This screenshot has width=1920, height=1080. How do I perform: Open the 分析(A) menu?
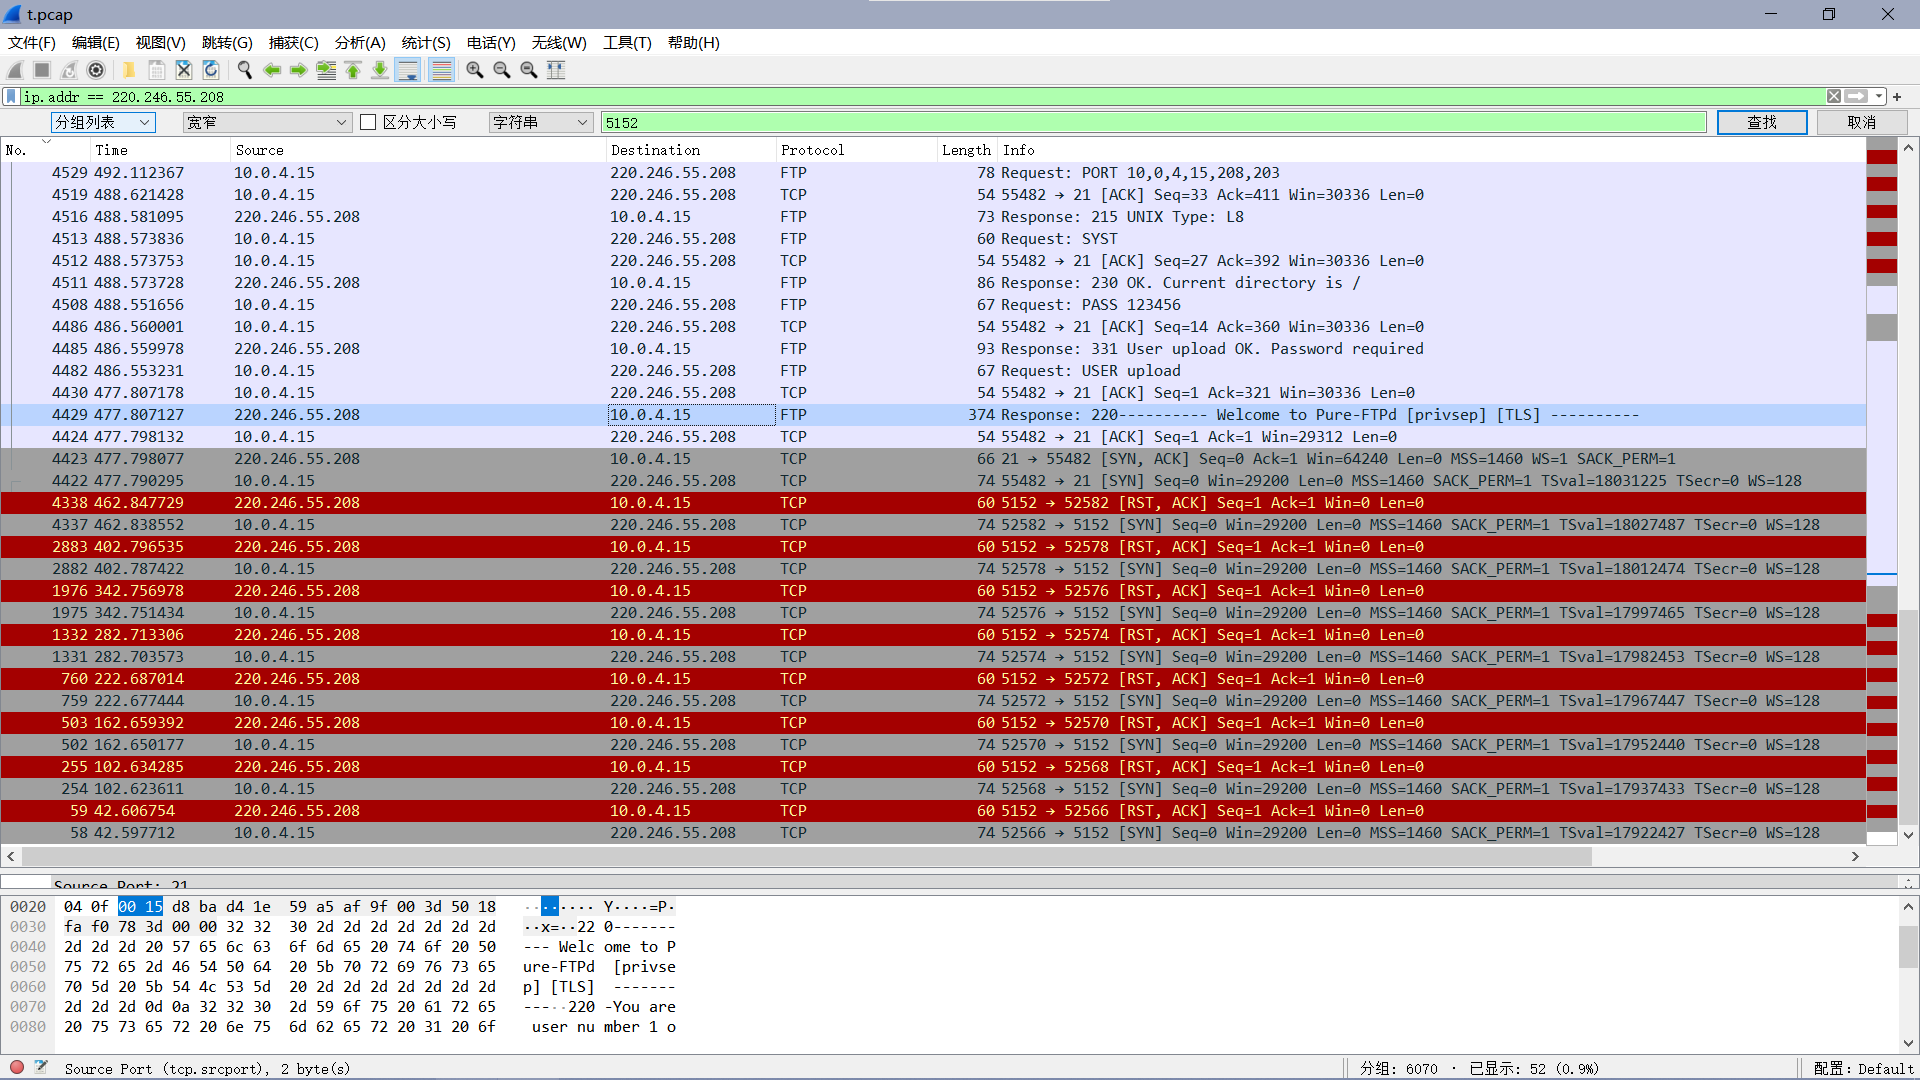(360, 43)
